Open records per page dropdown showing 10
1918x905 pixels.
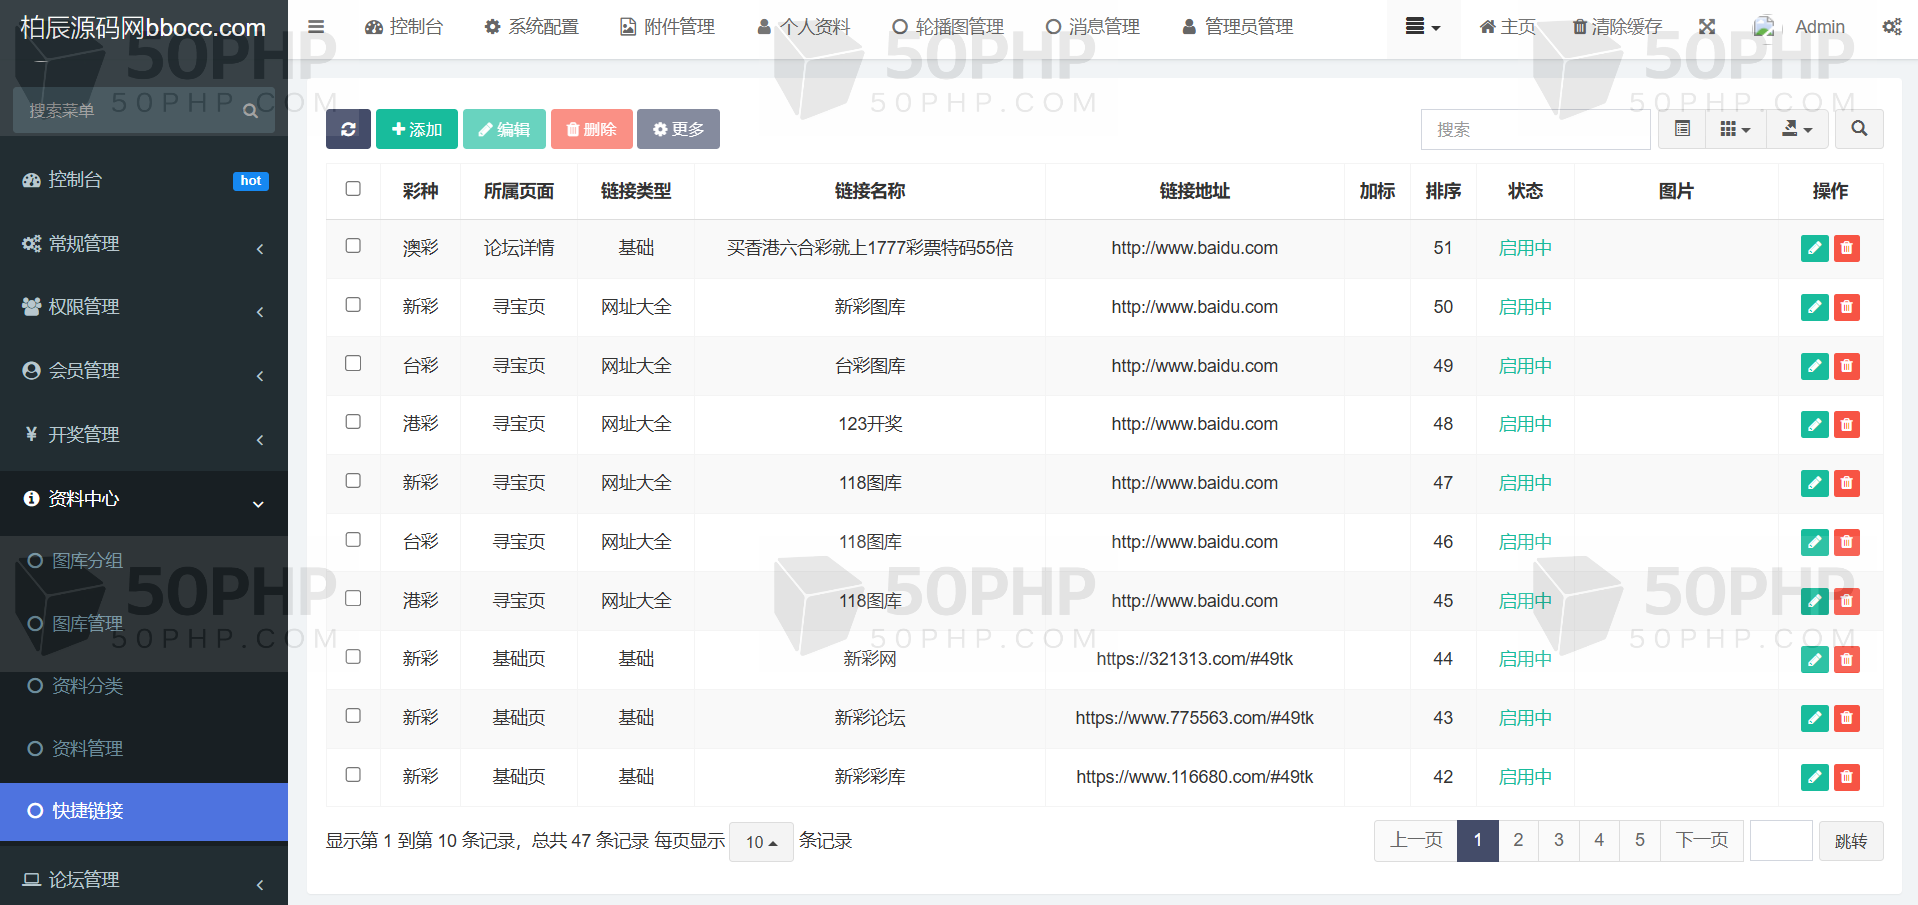pyautogui.click(x=761, y=842)
